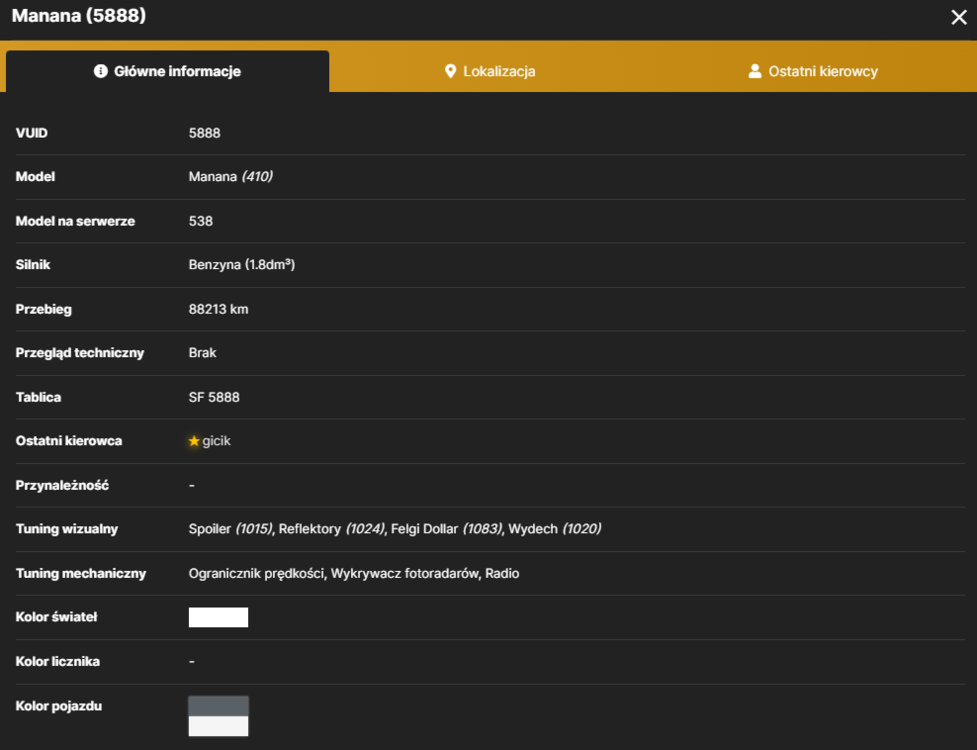Click the Przebieg row label
The height and width of the screenshot is (750, 977).
pyautogui.click(x=44, y=310)
